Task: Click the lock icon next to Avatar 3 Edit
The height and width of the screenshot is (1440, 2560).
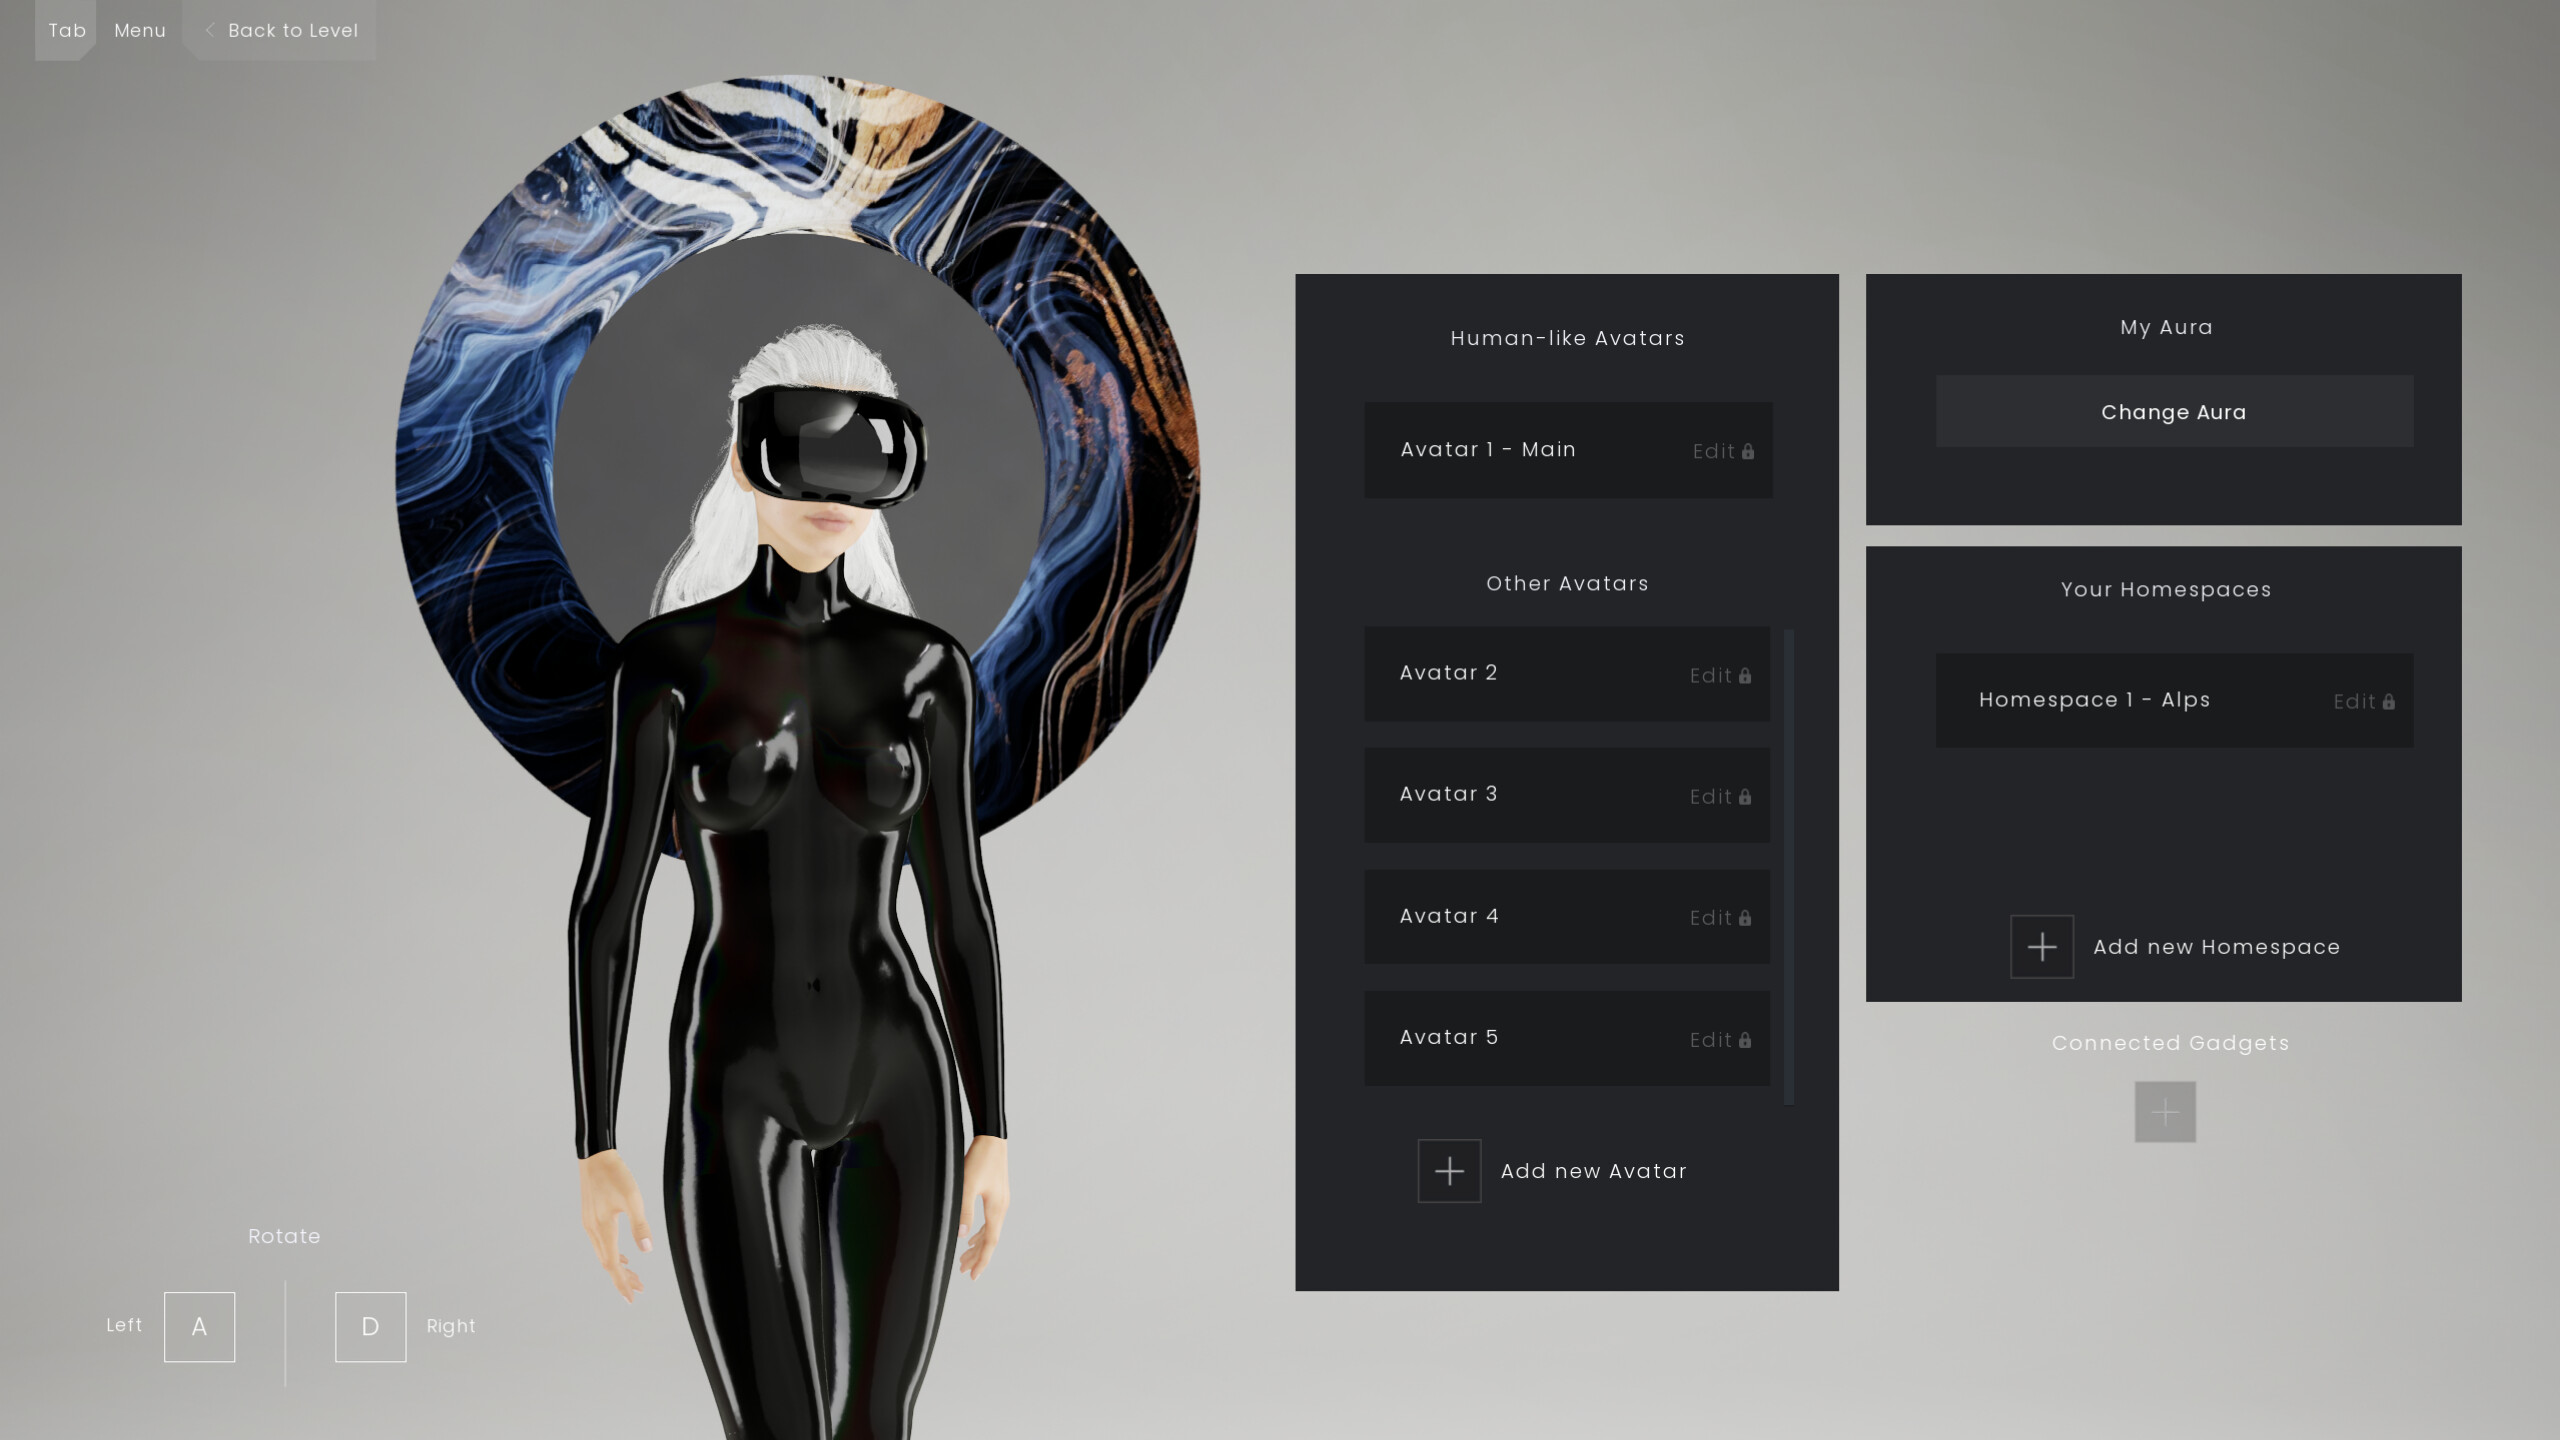Action: tap(1745, 797)
